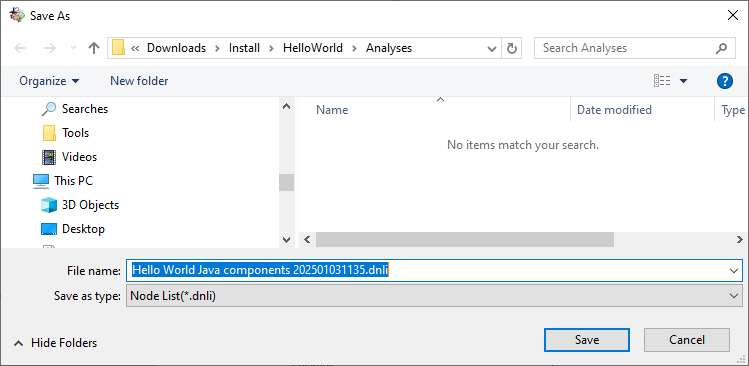
Task: Sort by Name column header
Action: click(x=332, y=110)
